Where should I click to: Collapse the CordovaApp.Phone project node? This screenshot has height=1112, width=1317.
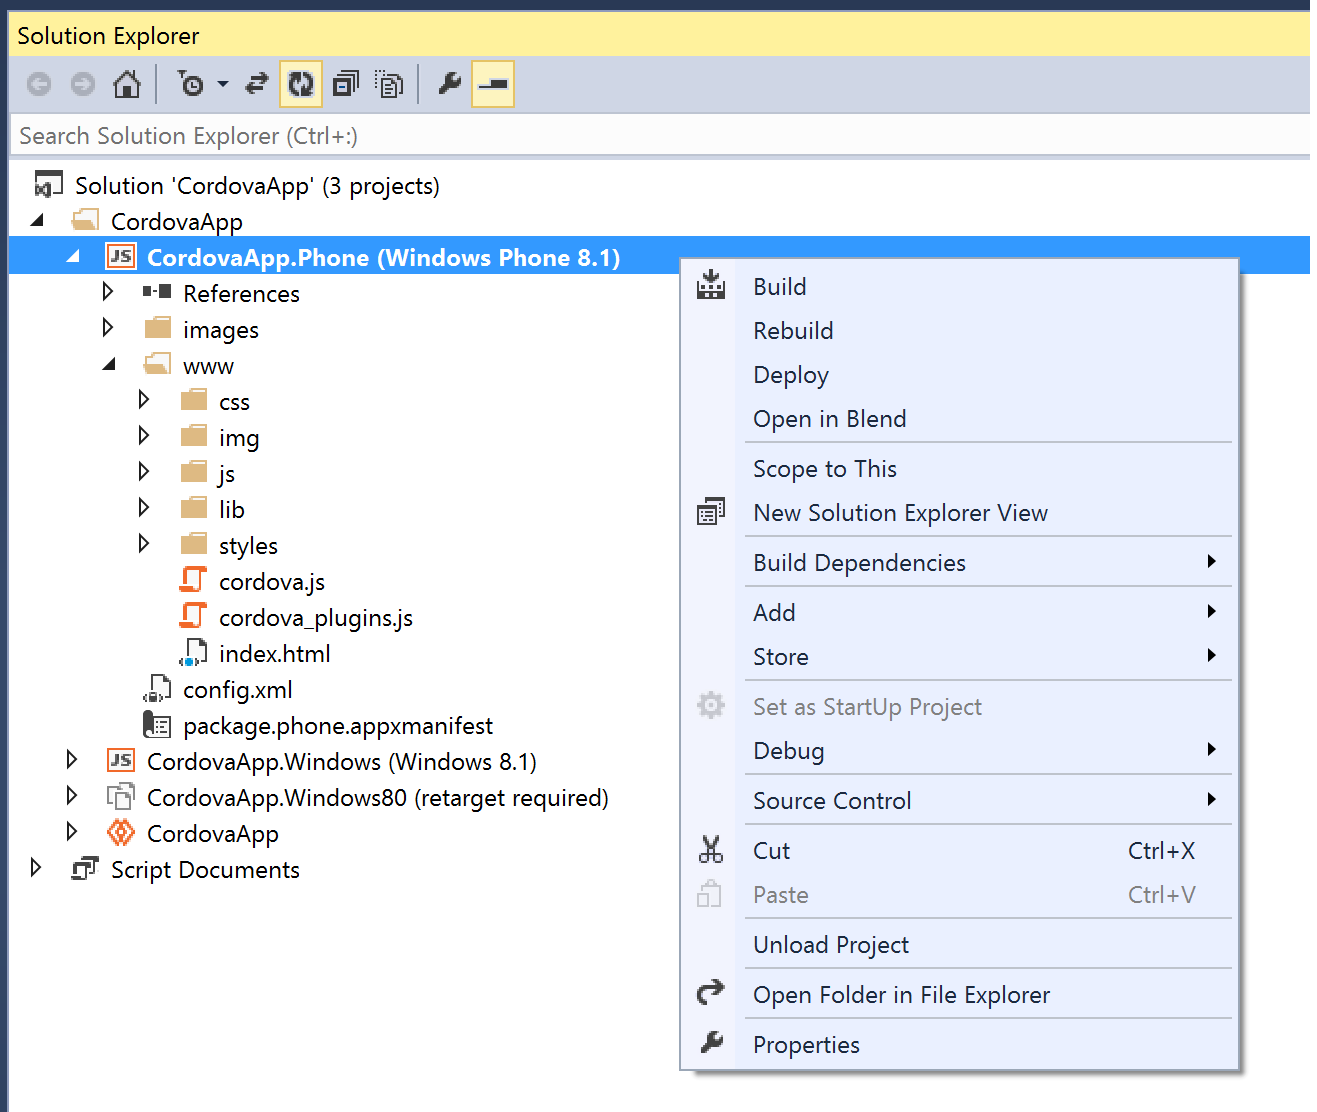(x=73, y=257)
